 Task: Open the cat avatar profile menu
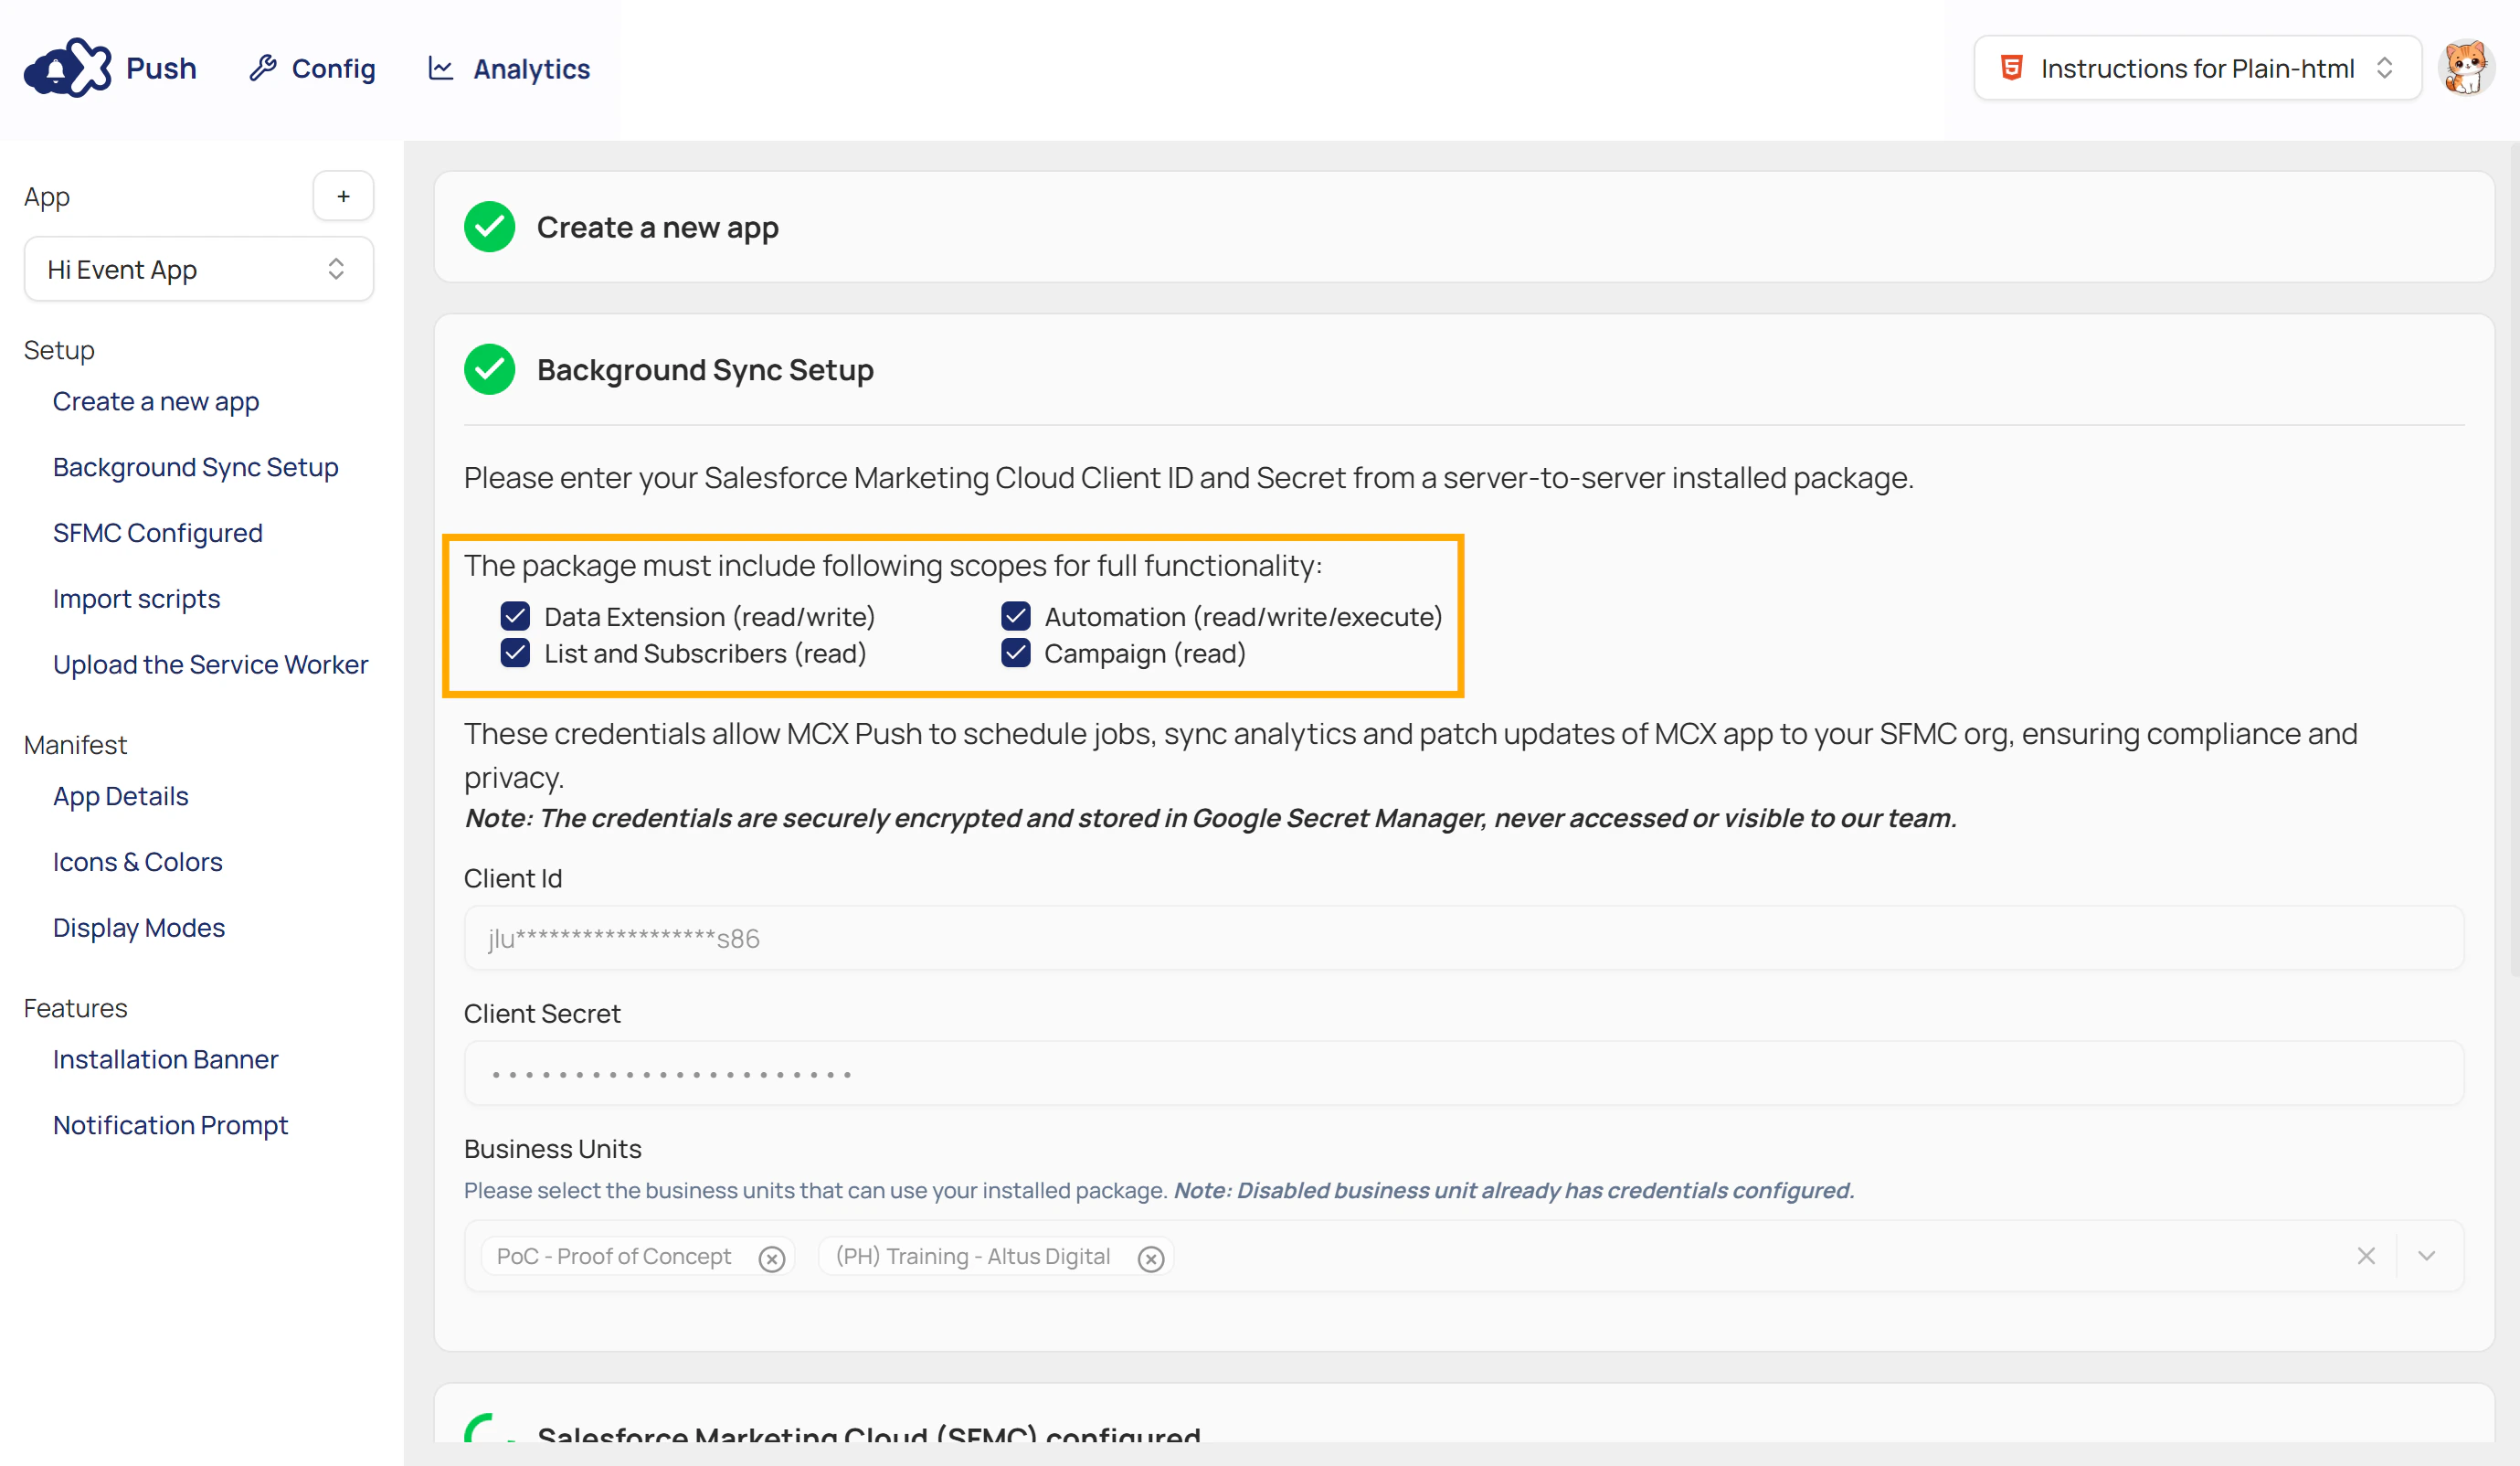(x=2465, y=68)
